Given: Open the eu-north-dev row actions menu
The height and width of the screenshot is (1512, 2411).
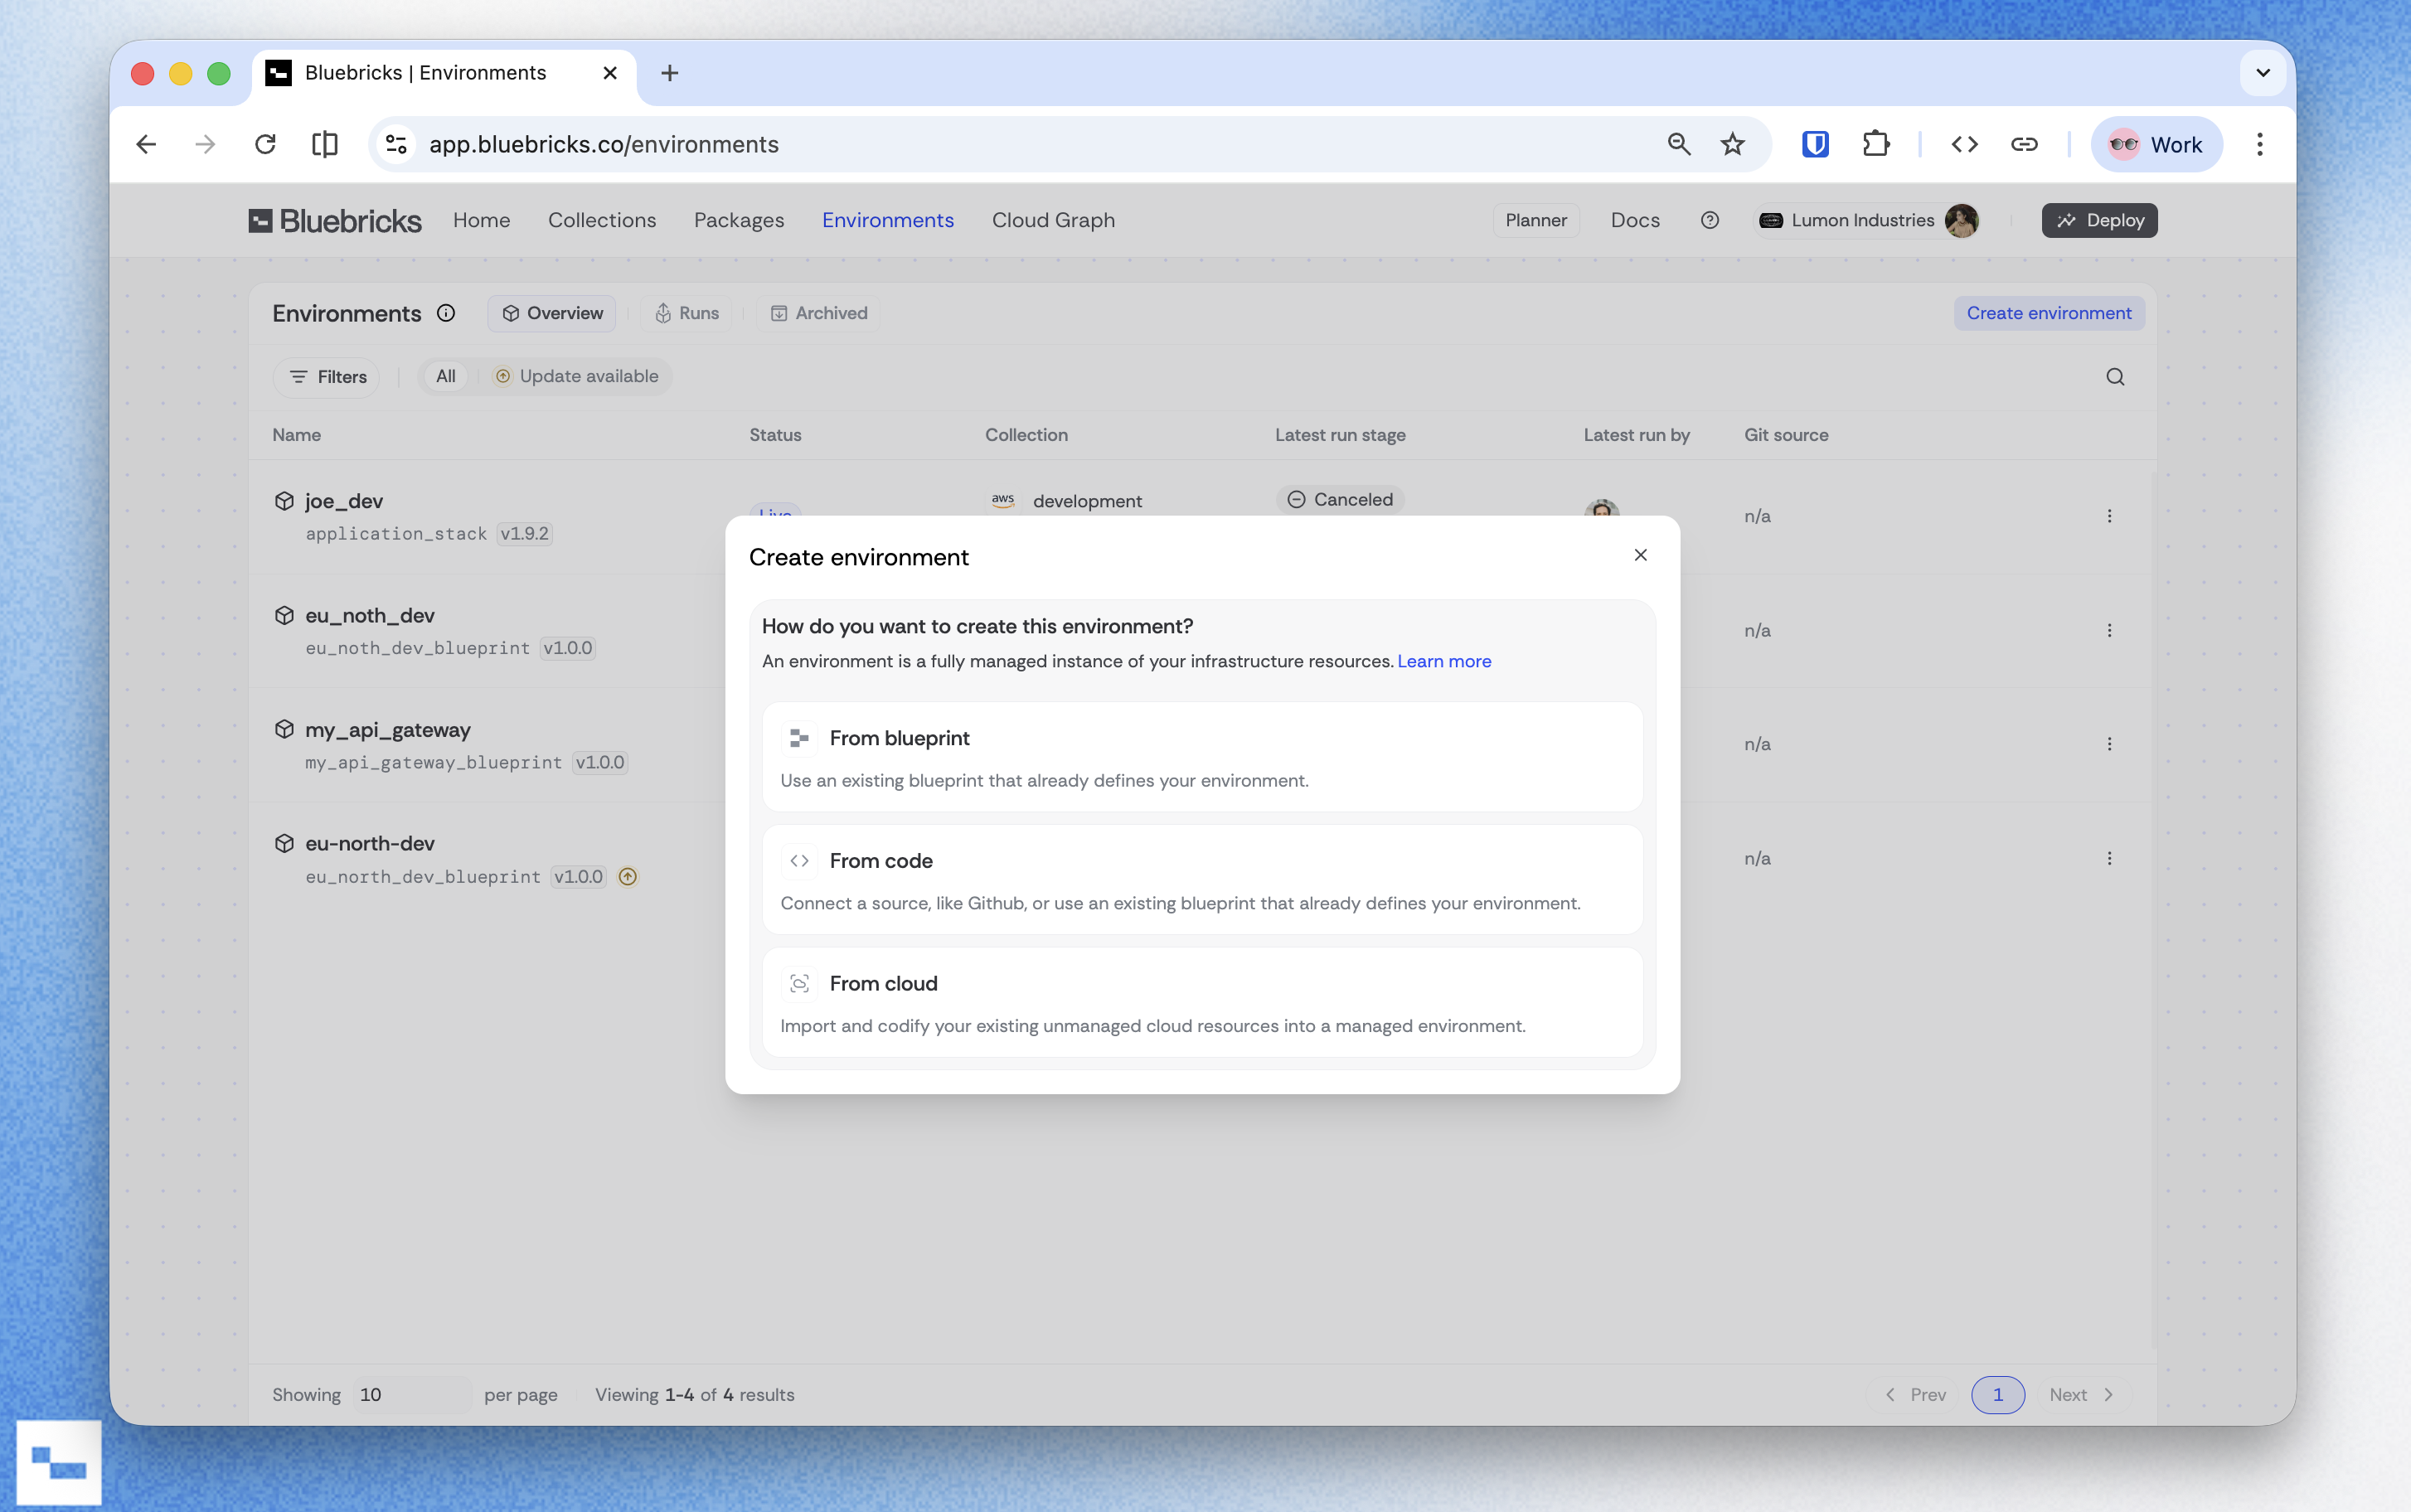Looking at the screenshot, I should coord(2109,858).
